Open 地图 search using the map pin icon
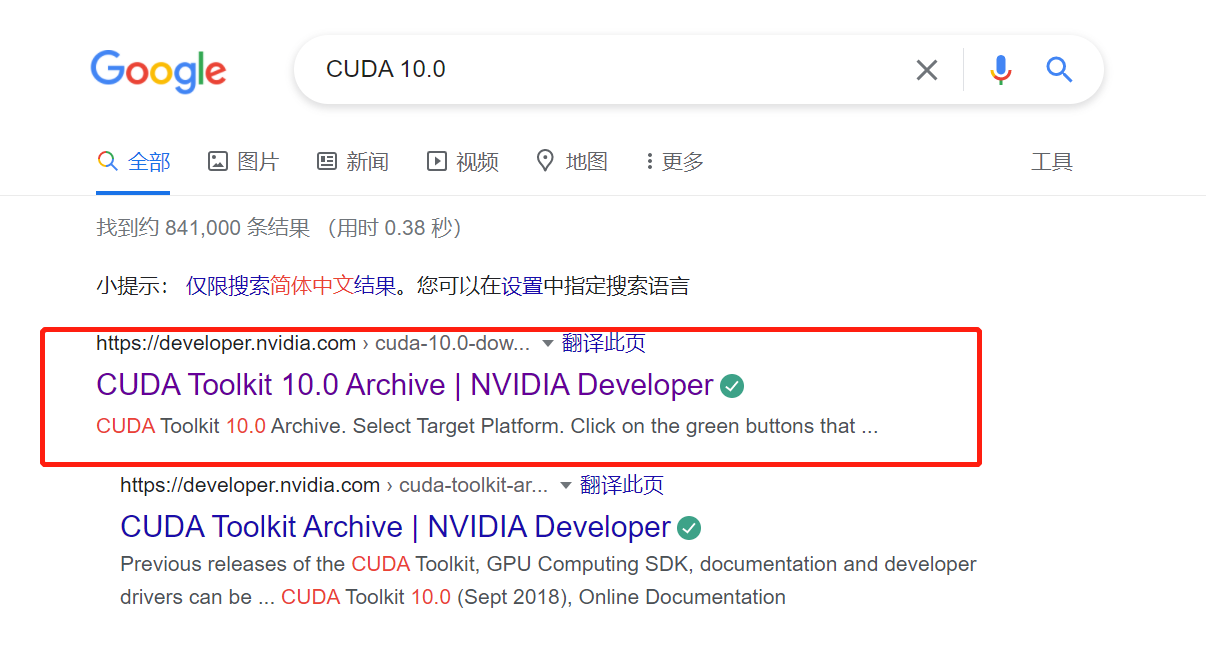Viewport: 1206px width, 657px height. pyautogui.click(x=545, y=161)
